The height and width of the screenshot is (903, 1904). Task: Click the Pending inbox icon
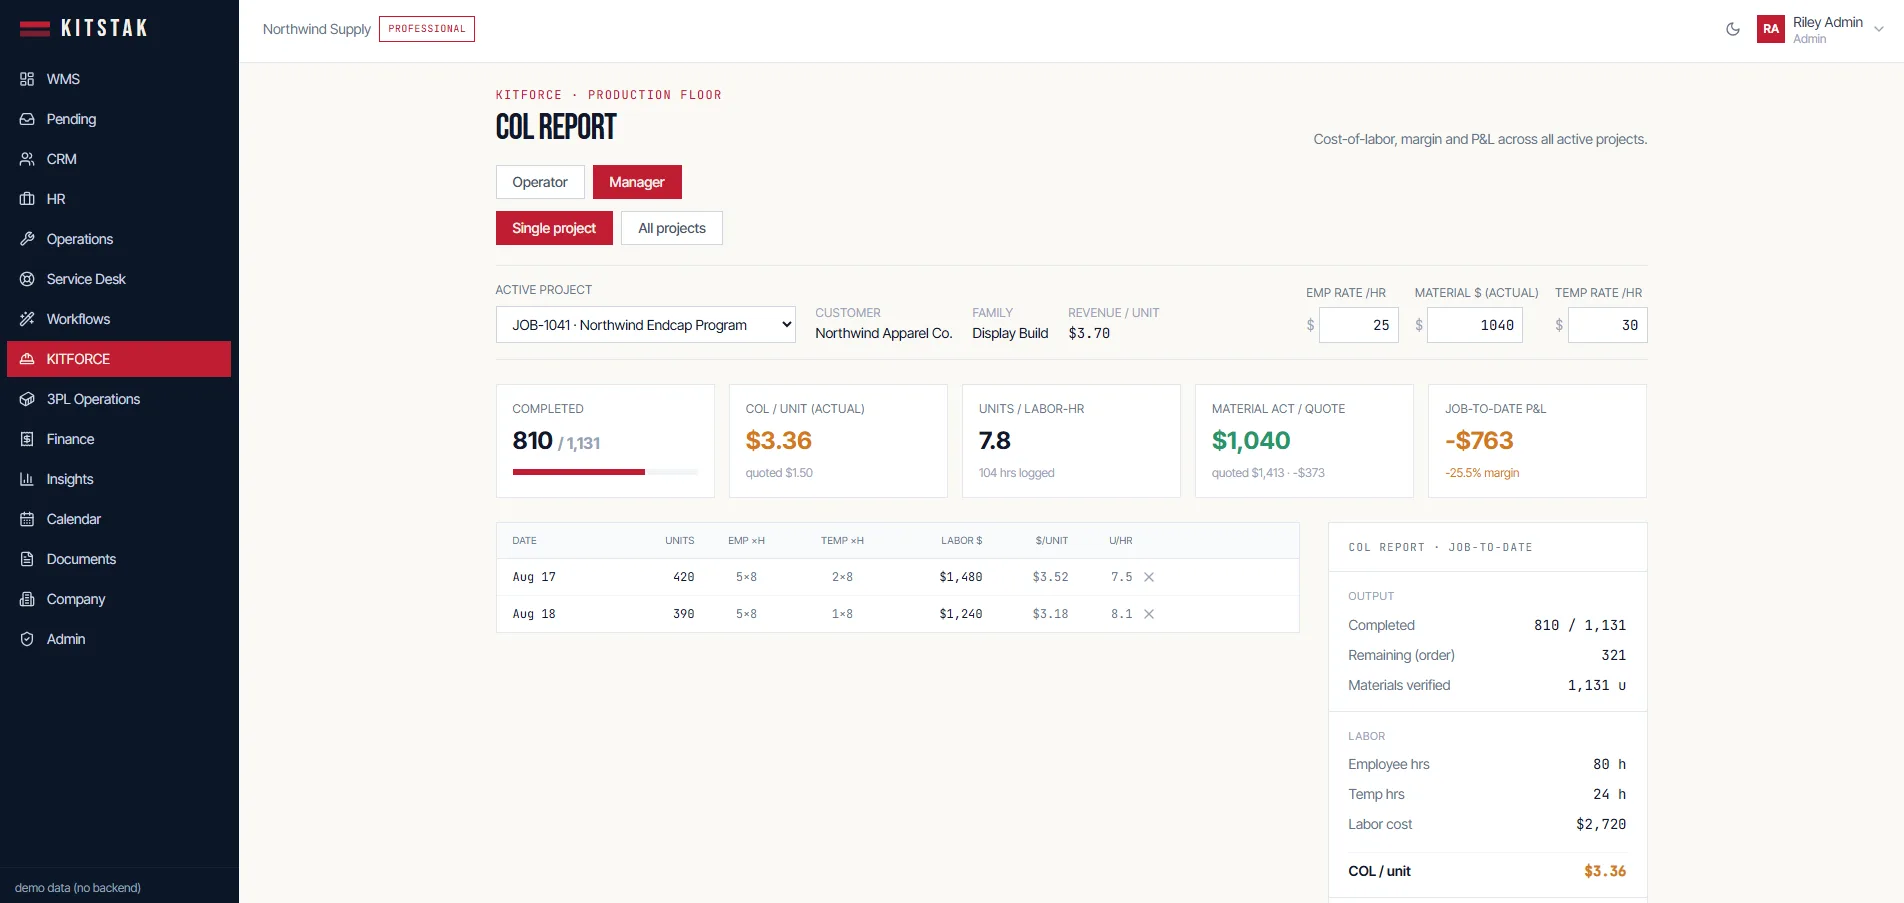(x=27, y=119)
